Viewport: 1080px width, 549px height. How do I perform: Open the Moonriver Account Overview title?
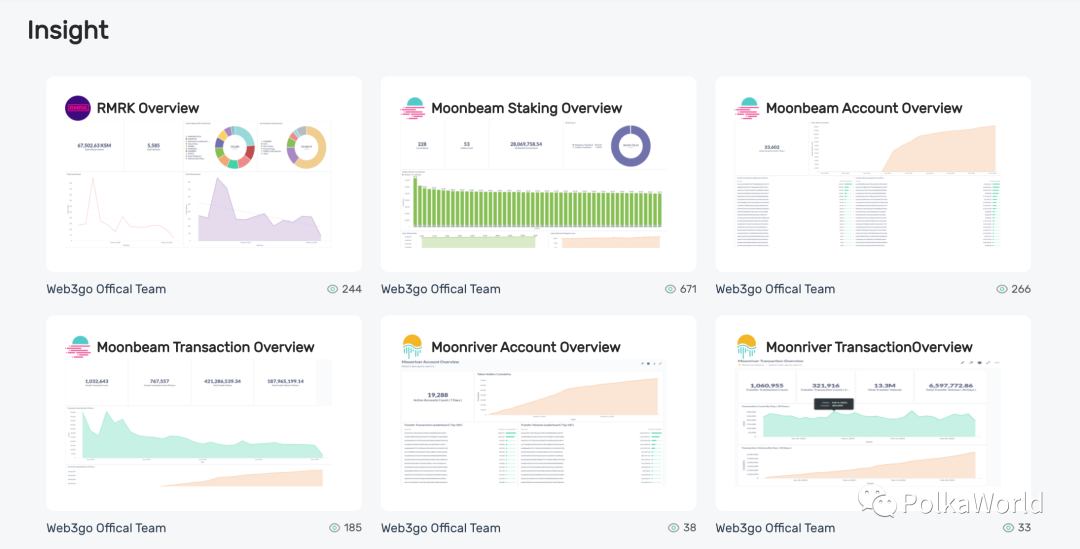tap(526, 347)
